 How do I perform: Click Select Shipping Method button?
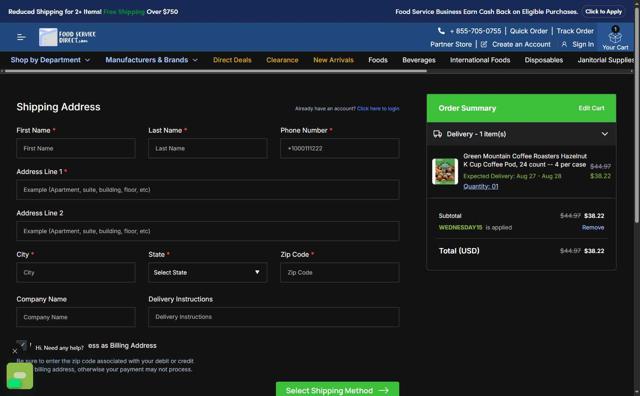tap(338, 390)
